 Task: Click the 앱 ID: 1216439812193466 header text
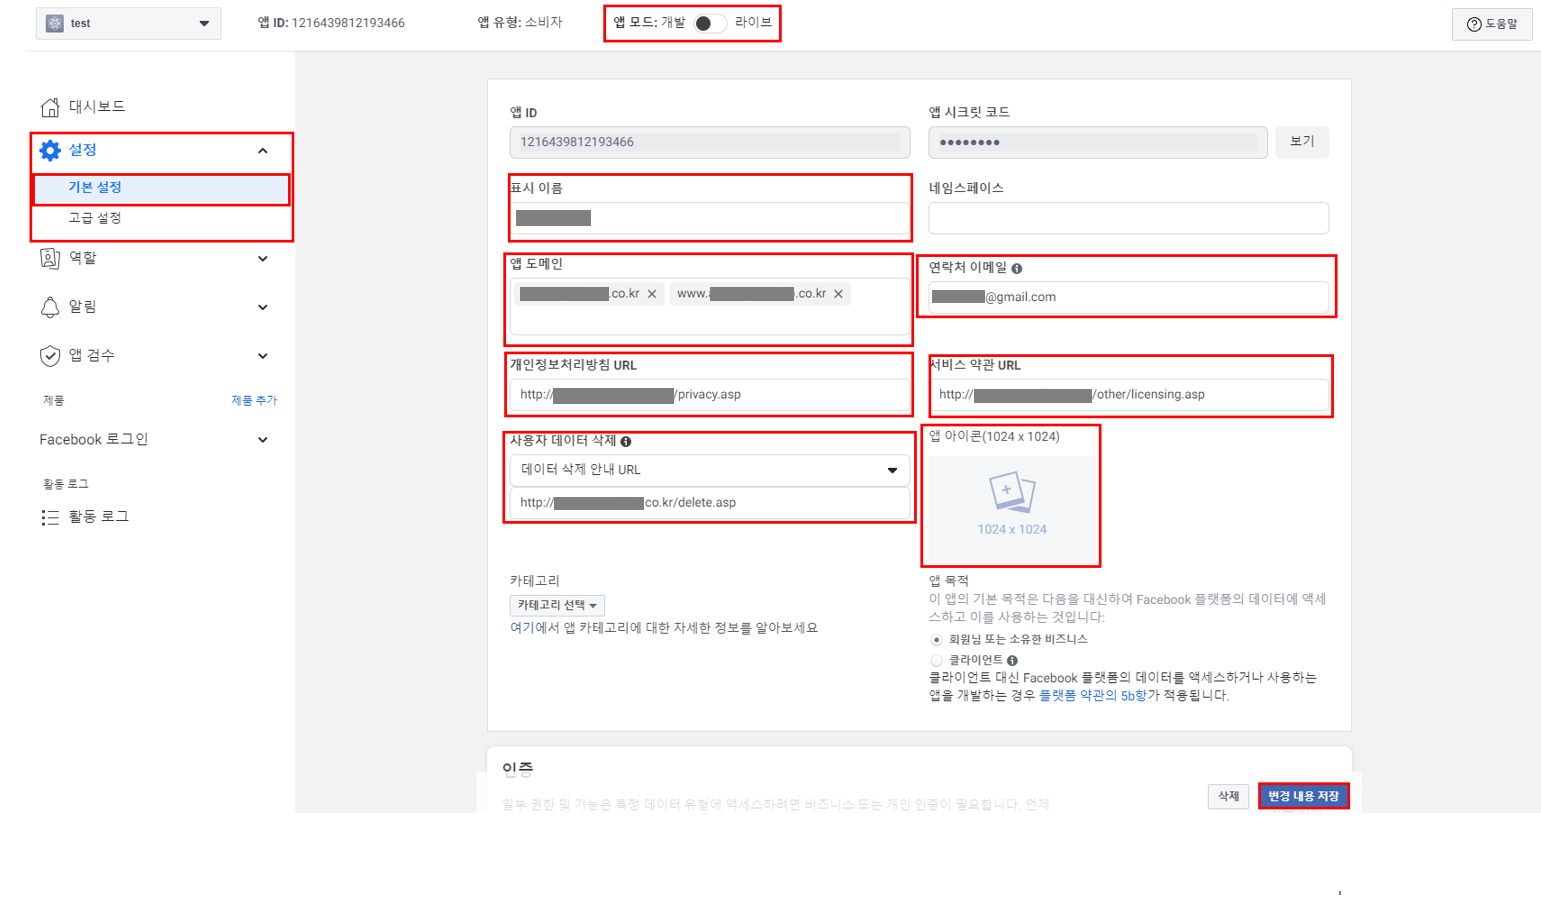pyautogui.click(x=331, y=23)
